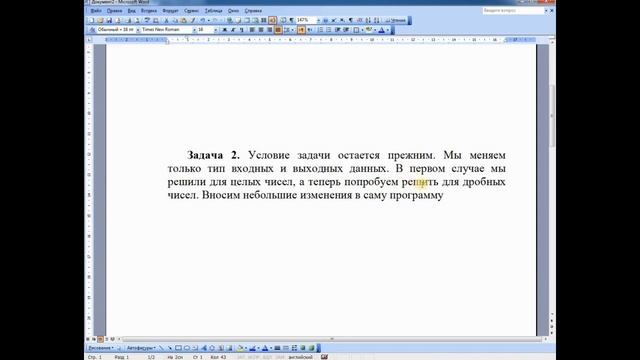
Task: Apply the fill color bucket in drawing toolbar
Action: coord(240,348)
